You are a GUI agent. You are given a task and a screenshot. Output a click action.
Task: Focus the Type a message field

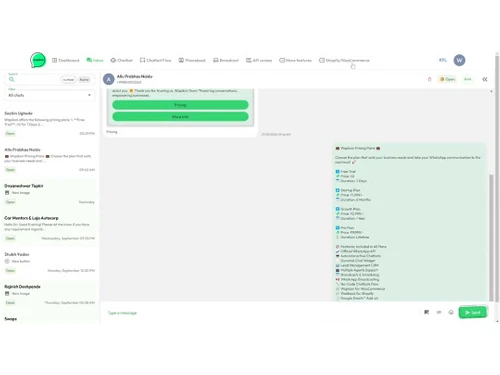(x=260, y=313)
